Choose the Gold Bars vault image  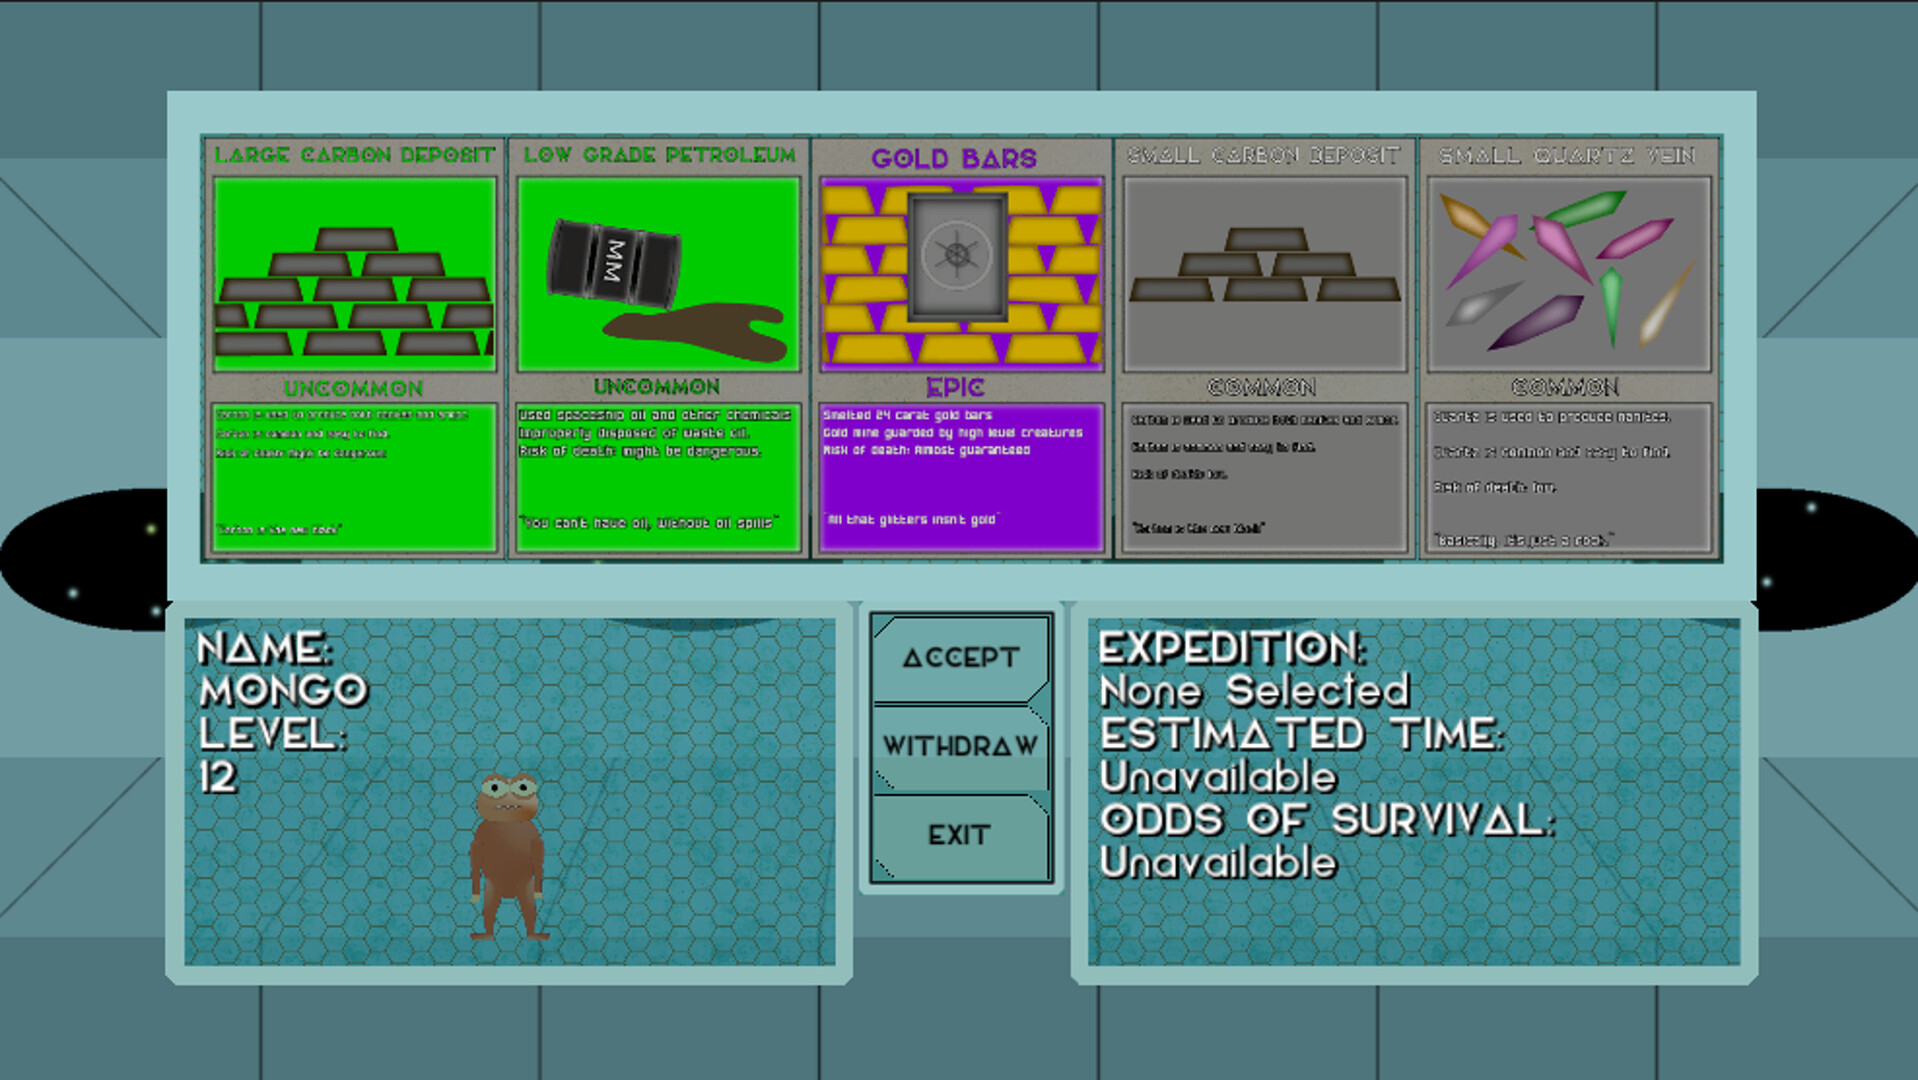tap(960, 274)
